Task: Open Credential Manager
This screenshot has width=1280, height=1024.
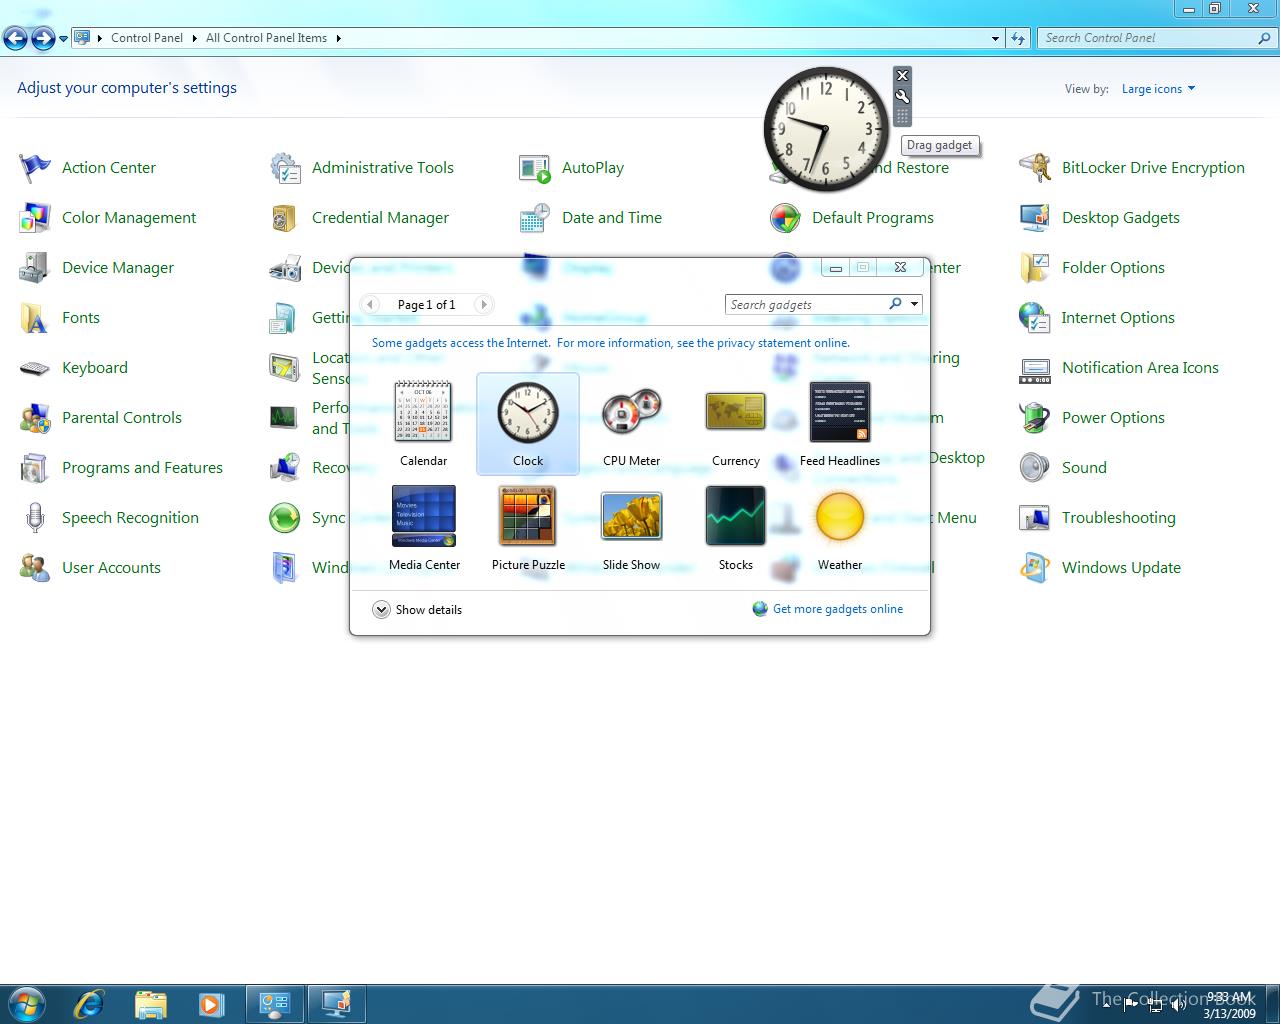Action: pyautogui.click(x=359, y=218)
